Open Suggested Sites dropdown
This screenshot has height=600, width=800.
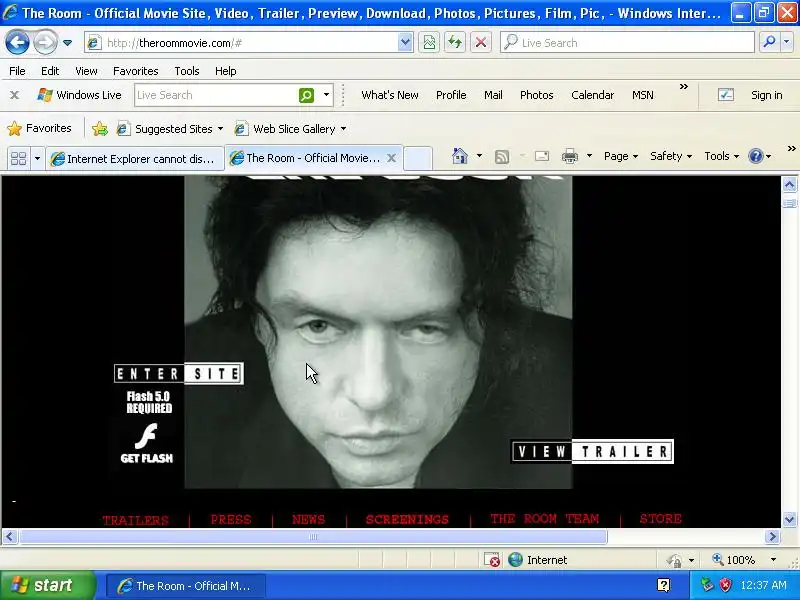[x=170, y=129]
